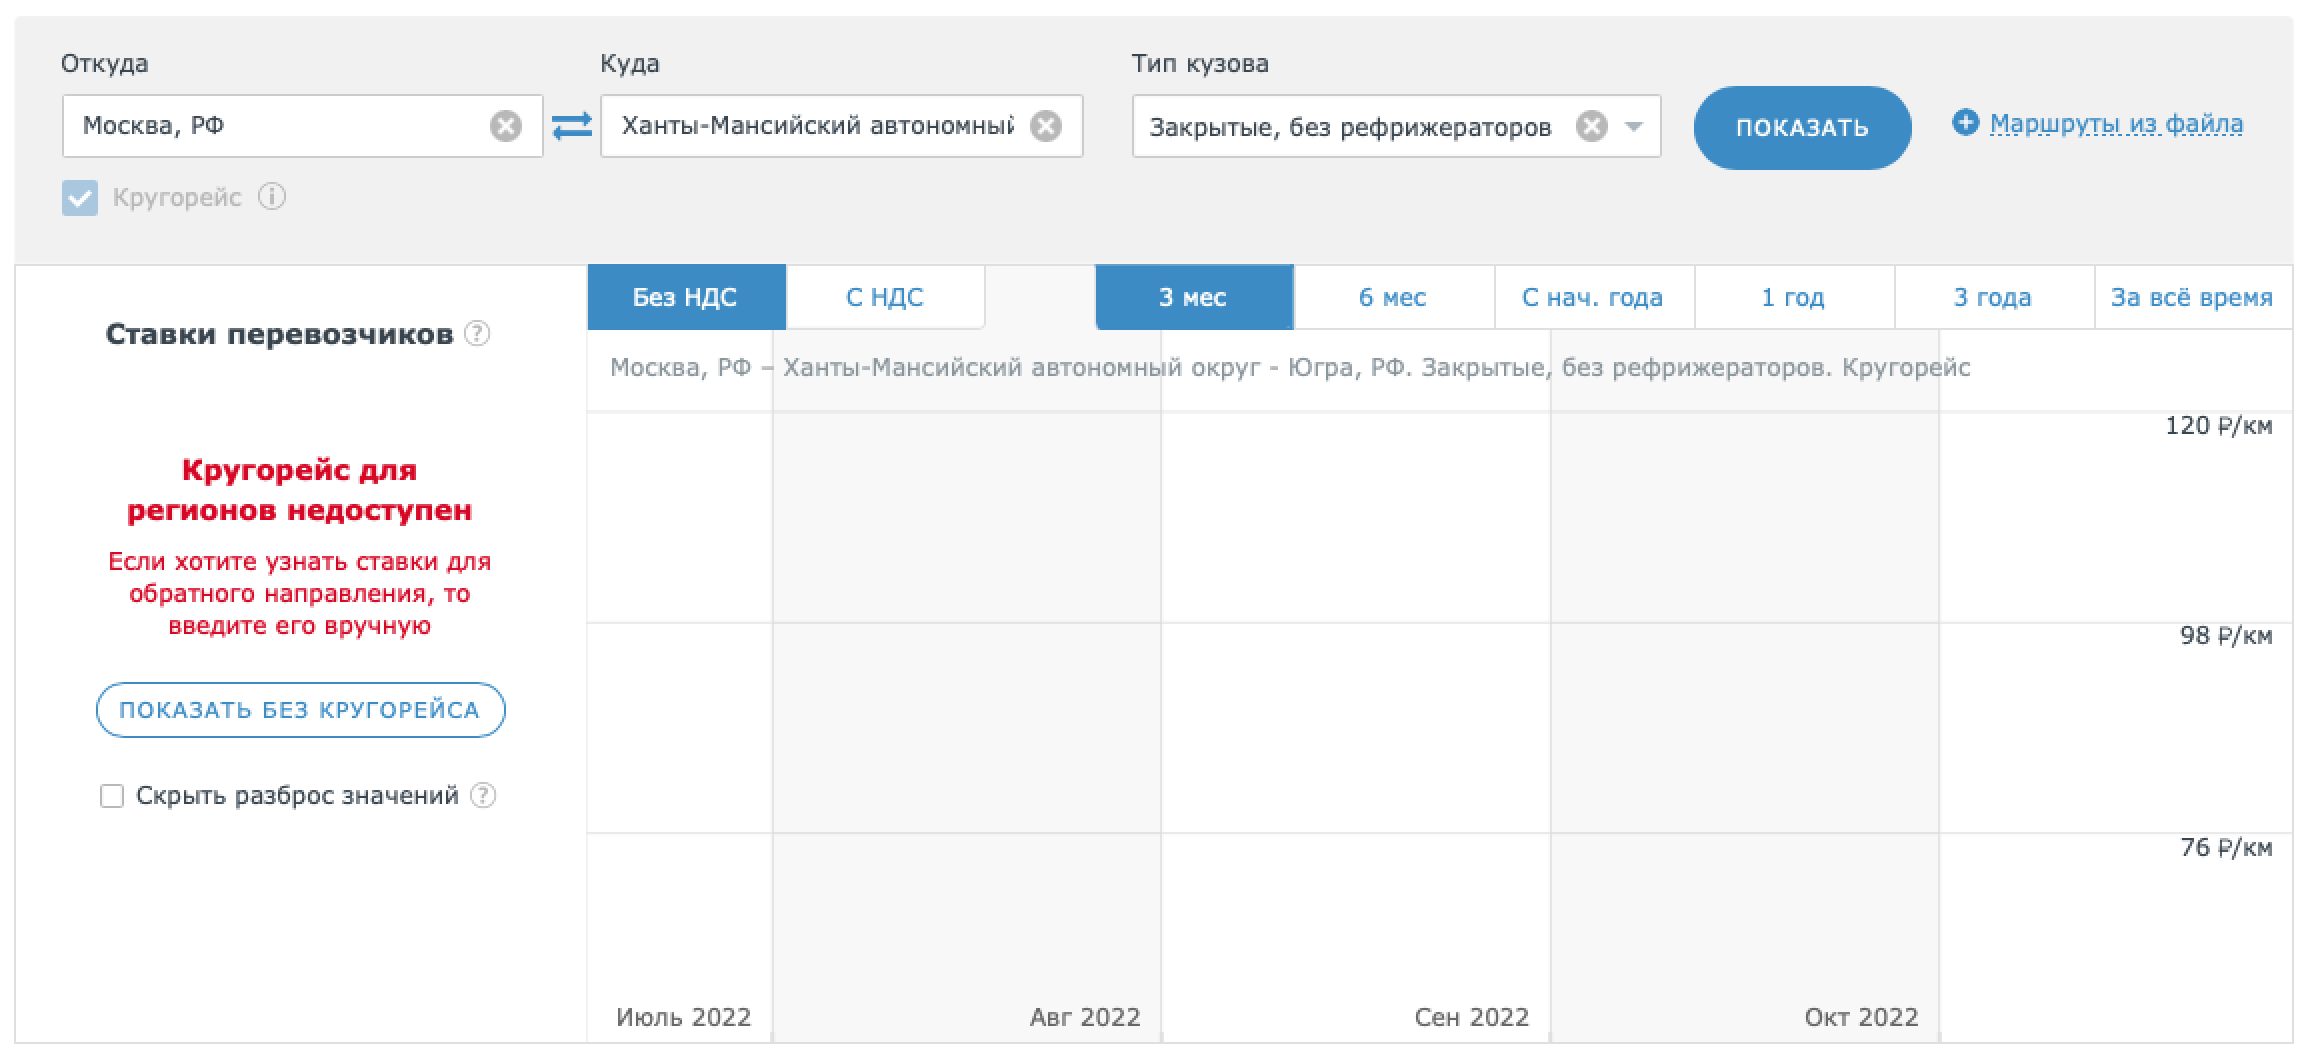This screenshot has width=2307, height=1059.
Task: Switch to the 6 мес period tab
Action: click(x=1394, y=297)
